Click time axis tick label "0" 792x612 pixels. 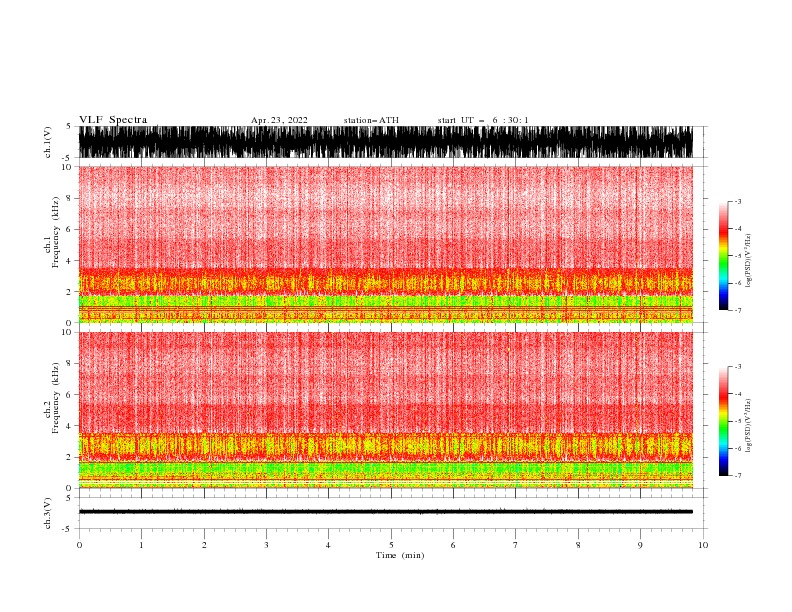(x=79, y=545)
